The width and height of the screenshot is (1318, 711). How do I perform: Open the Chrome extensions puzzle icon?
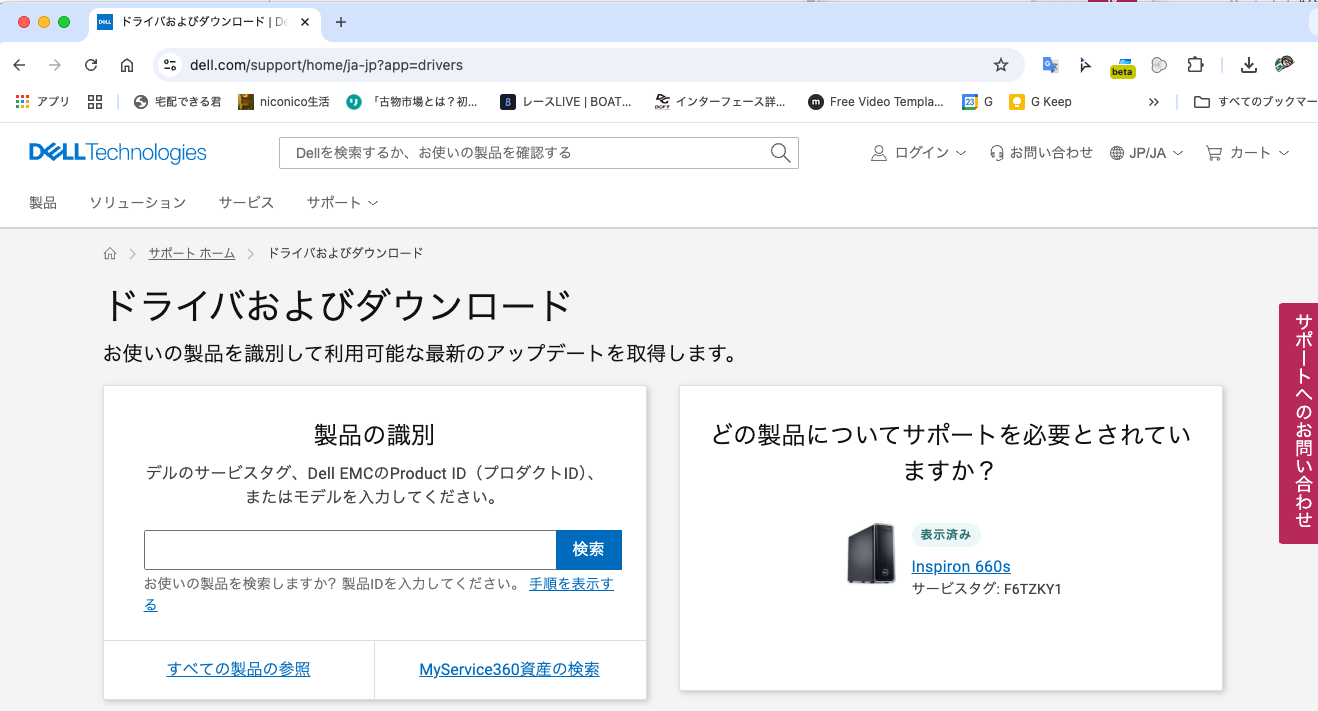[1195, 65]
